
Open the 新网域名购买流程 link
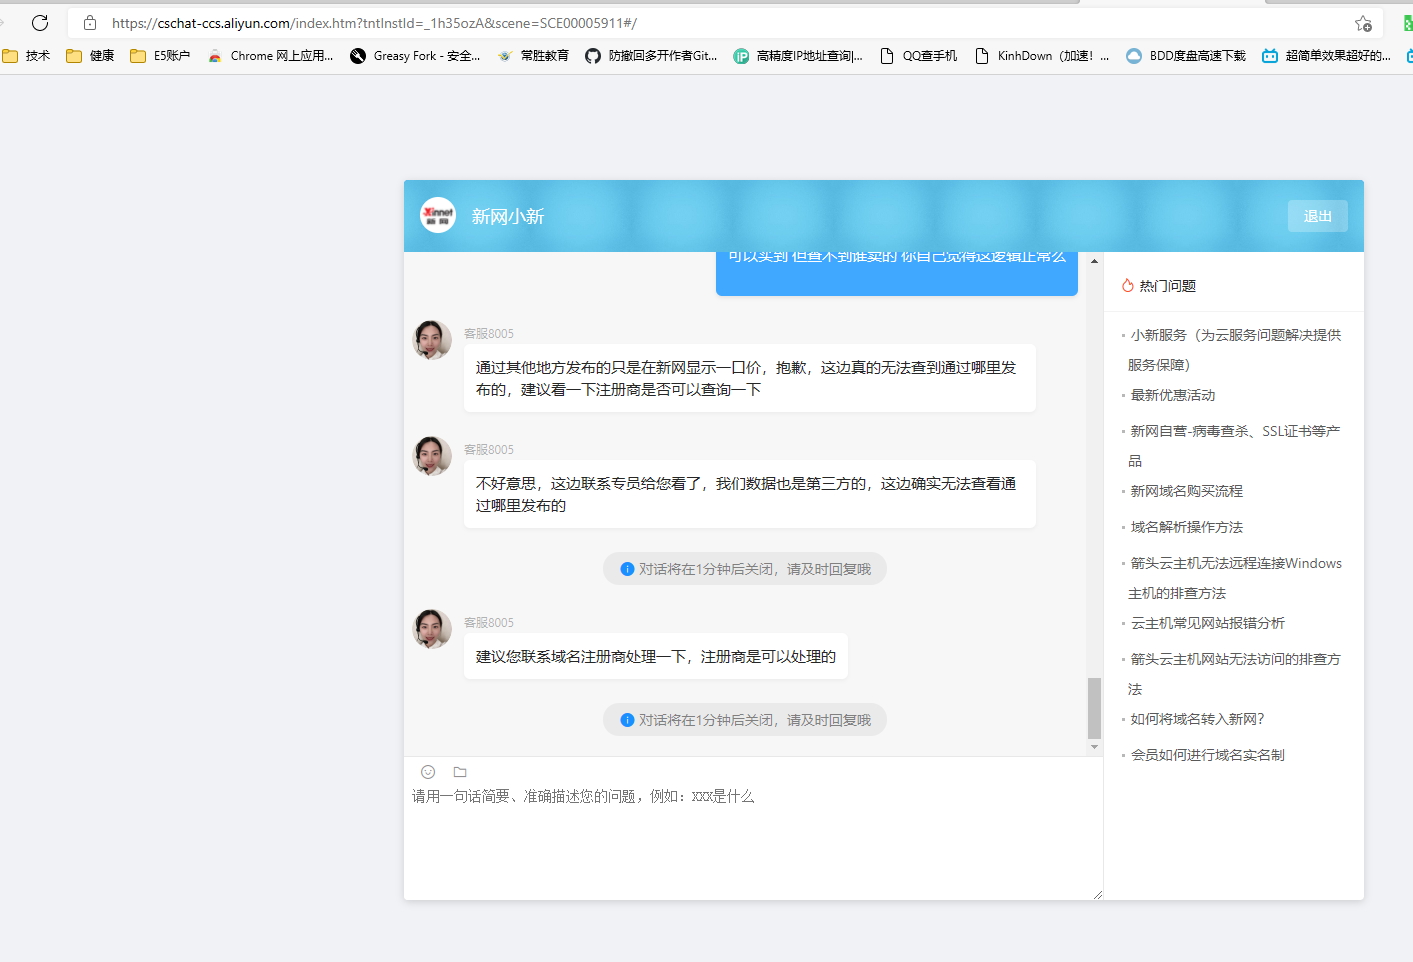[1187, 491]
